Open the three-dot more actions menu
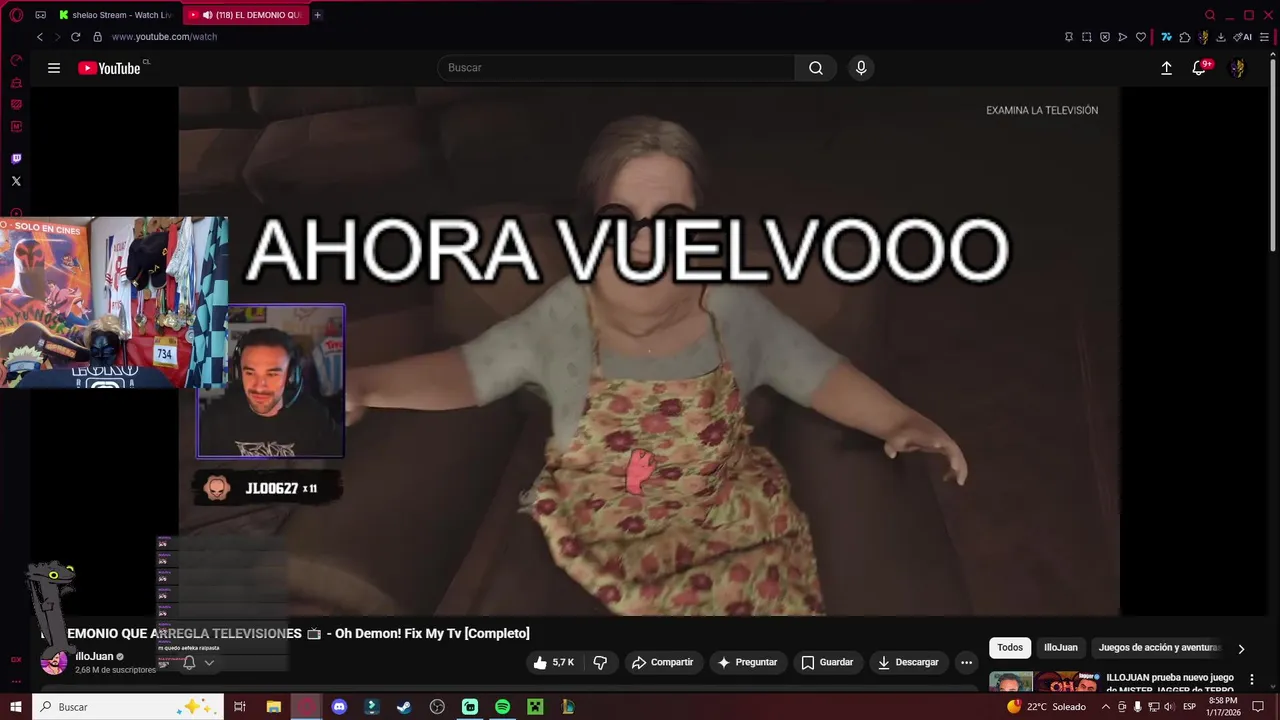Viewport: 1280px width, 720px height. pos(966,662)
